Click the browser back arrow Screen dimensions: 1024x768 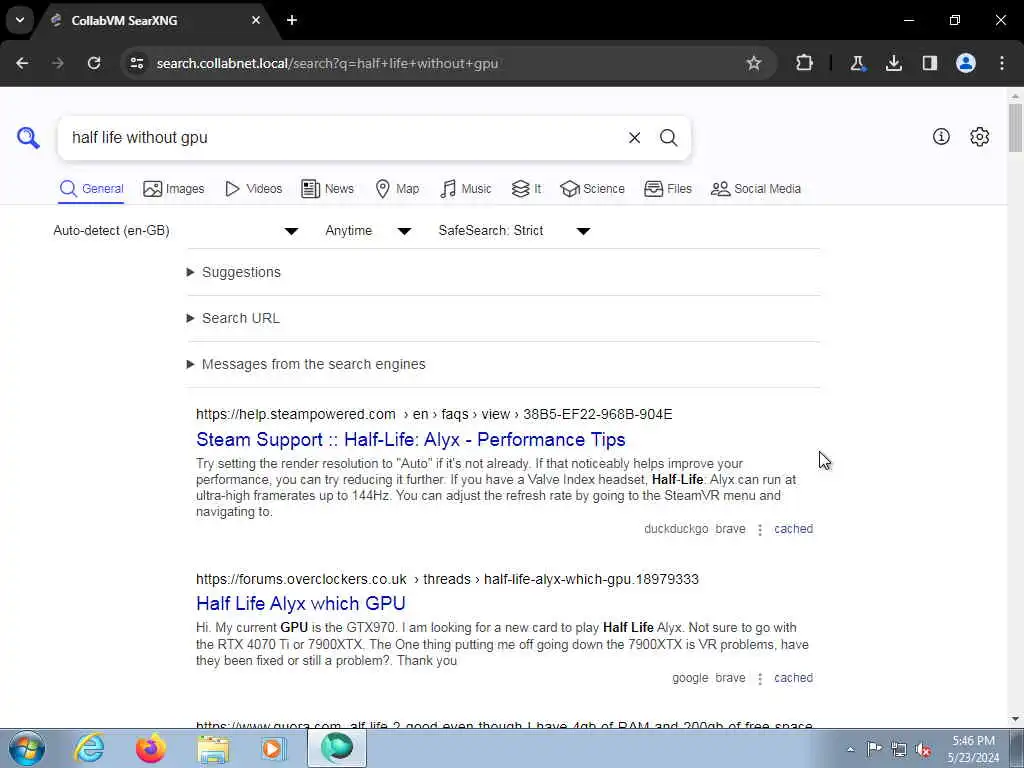pyautogui.click(x=22, y=63)
